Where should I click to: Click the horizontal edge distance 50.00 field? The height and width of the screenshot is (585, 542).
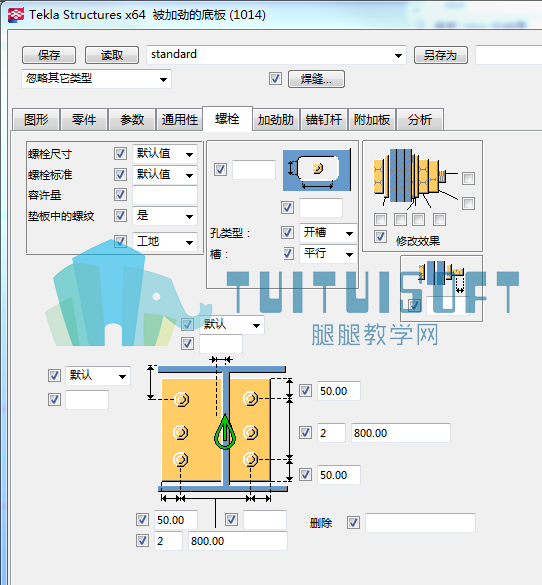tap(176, 520)
